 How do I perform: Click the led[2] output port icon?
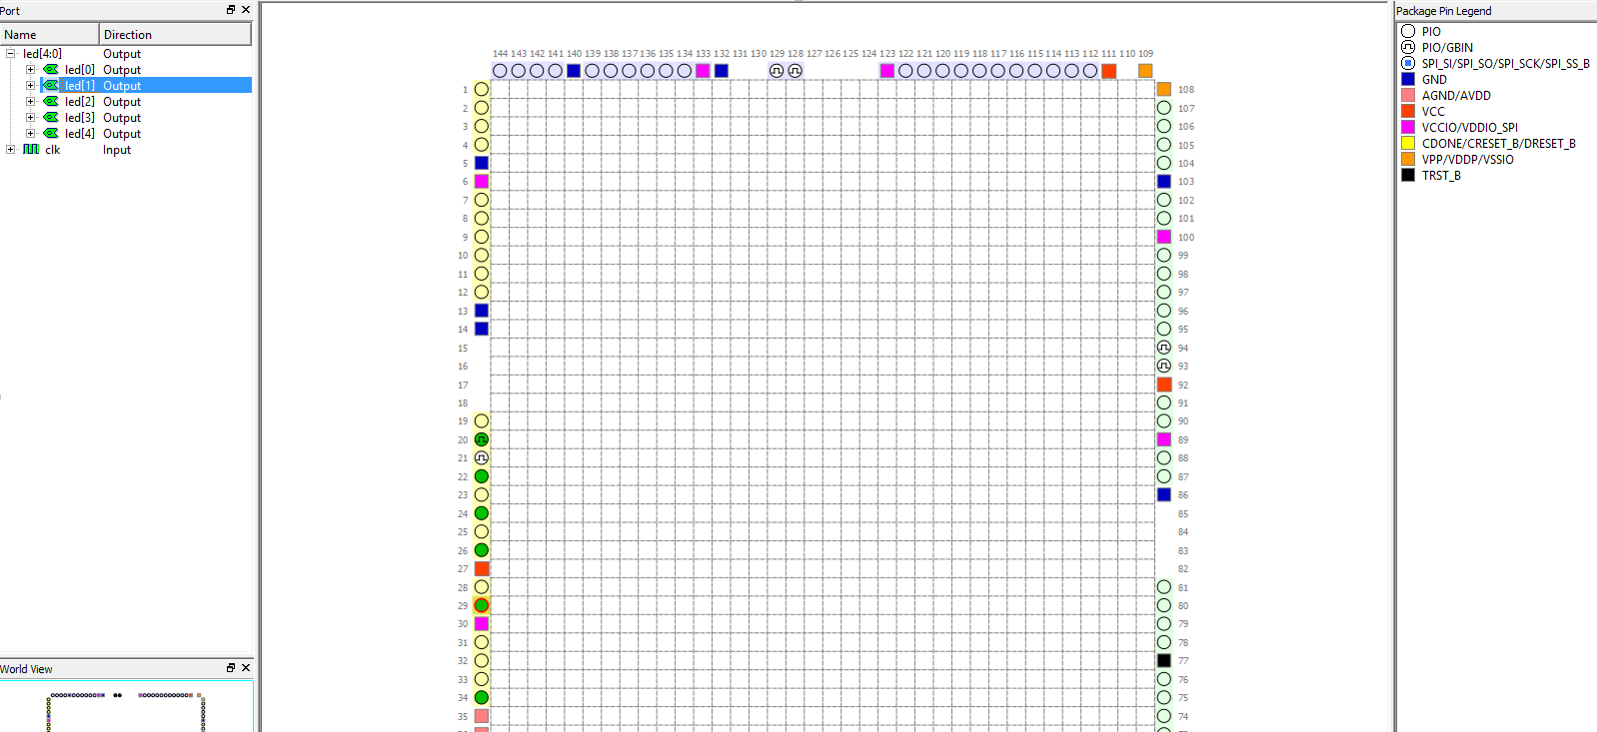coord(51,102)
